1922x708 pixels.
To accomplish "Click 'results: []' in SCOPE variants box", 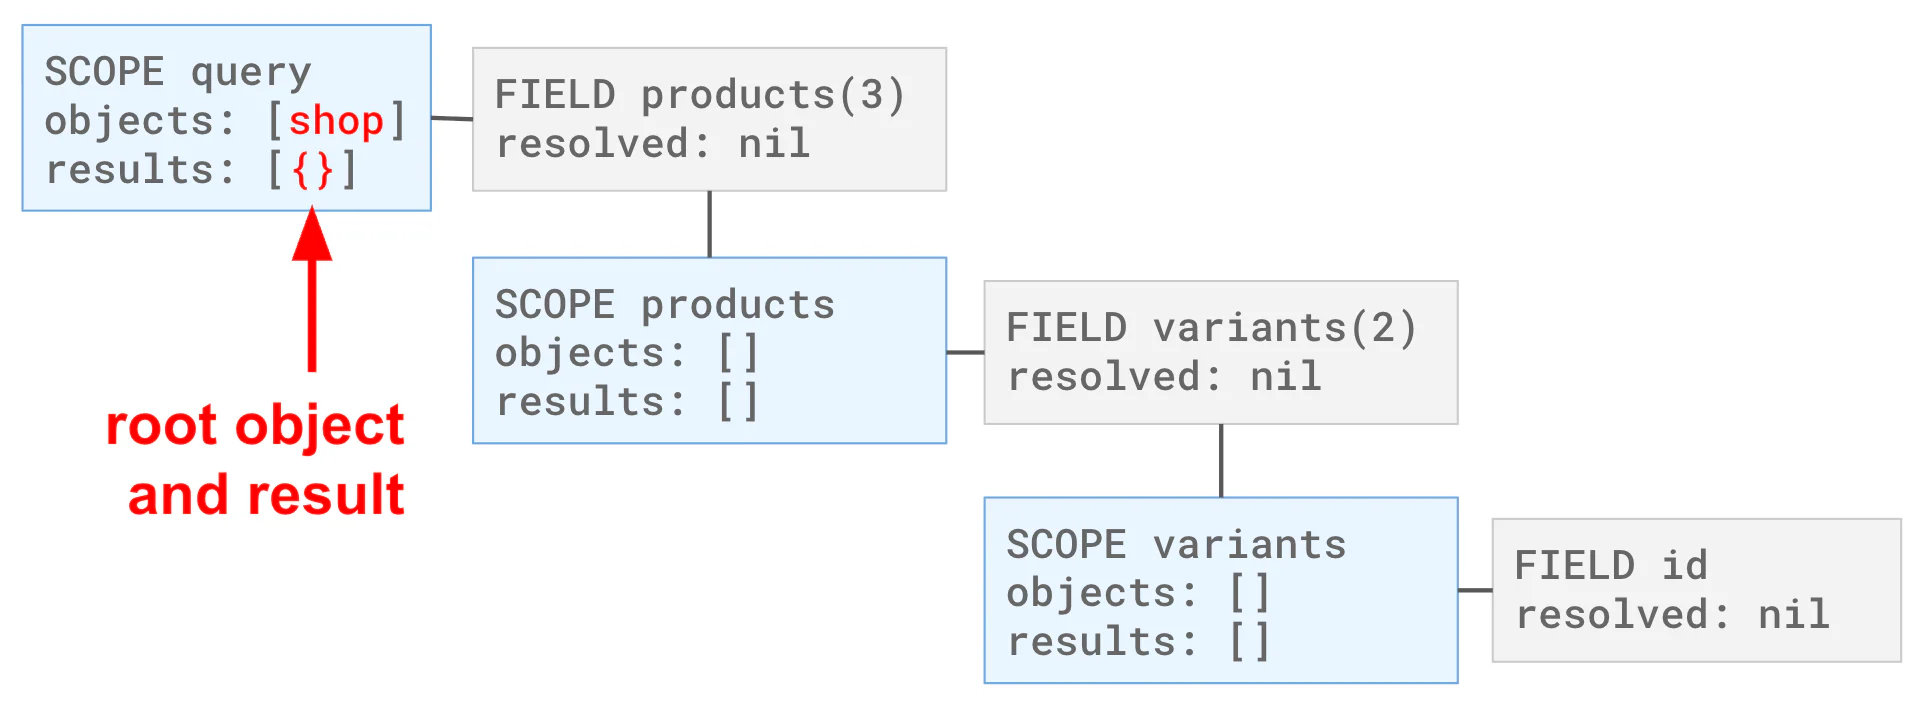I will pos(1139,642).
